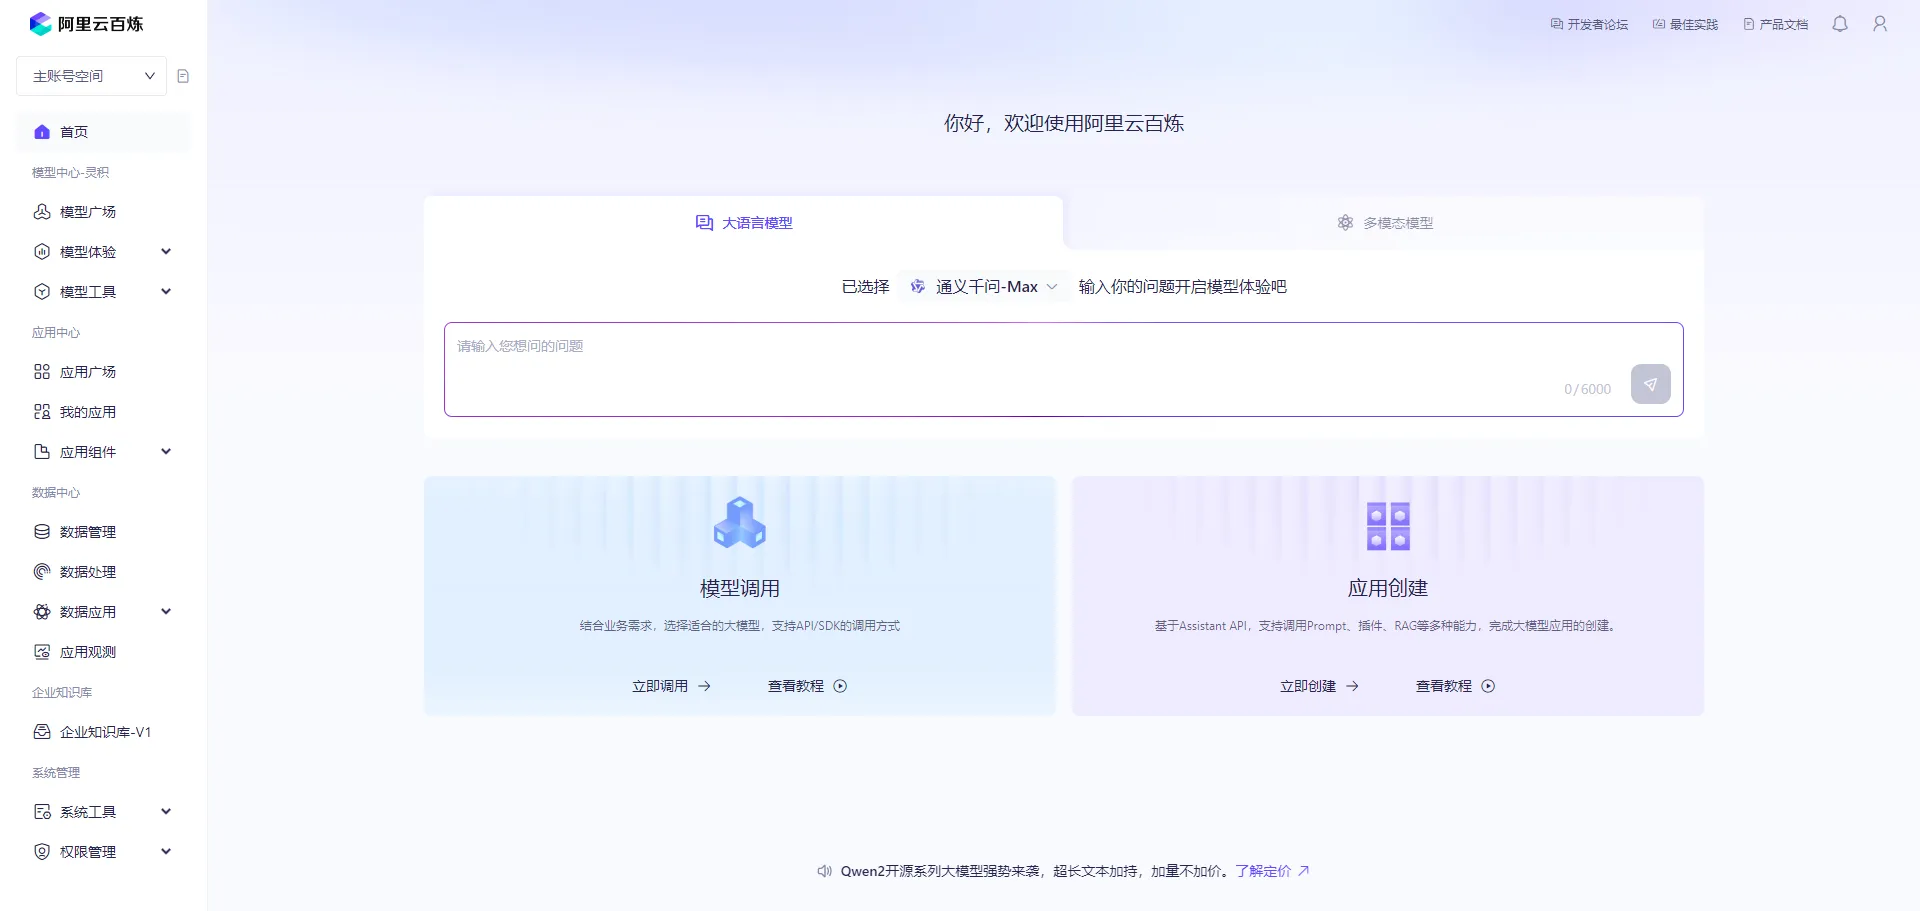Click the 系统工具 icon

[42, 812]
